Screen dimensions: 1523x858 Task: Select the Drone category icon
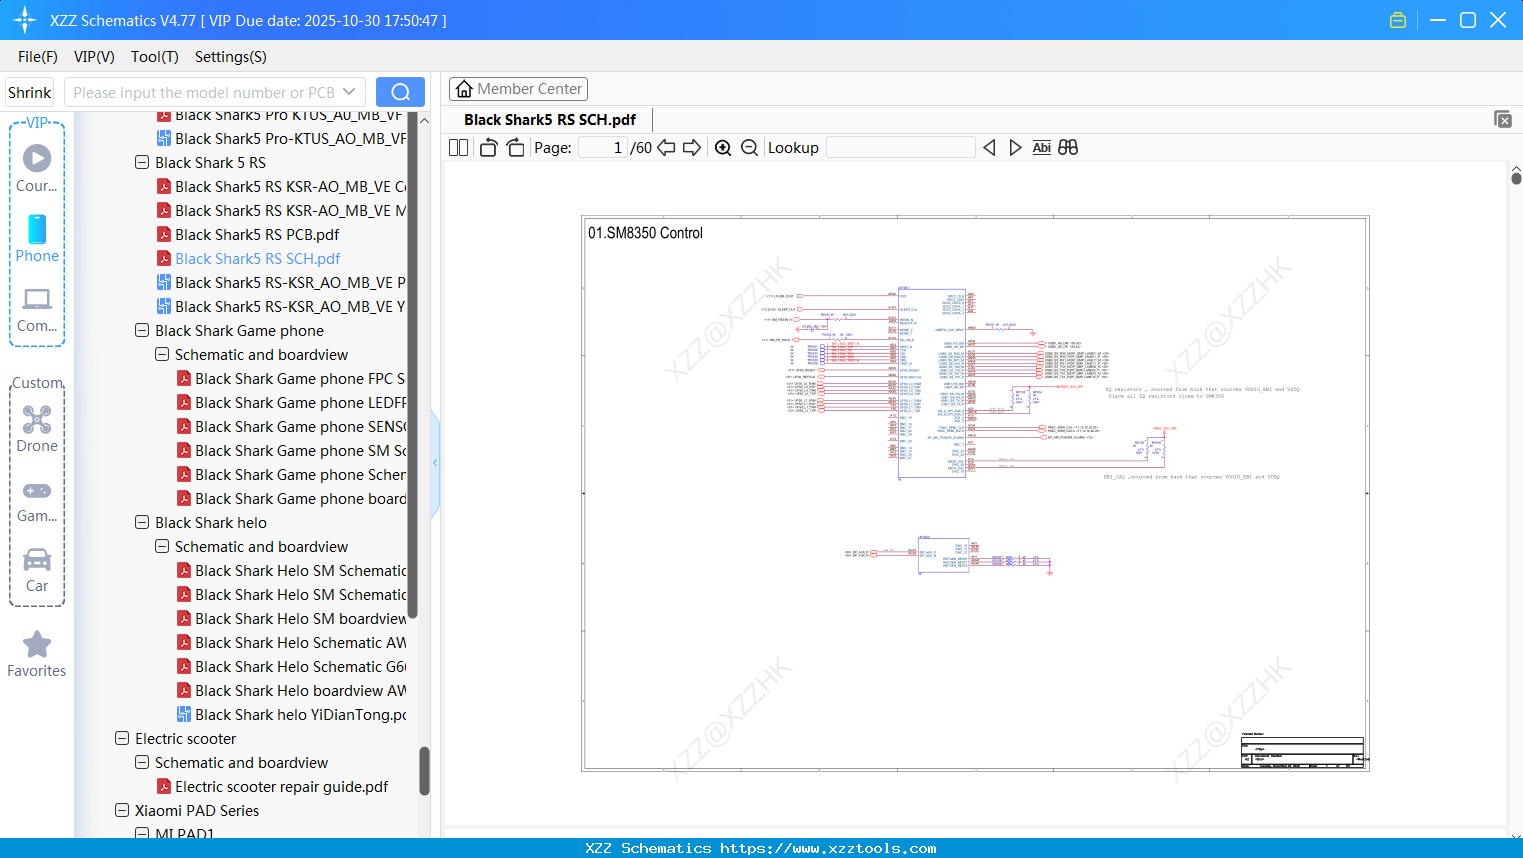pyautogui.click(x=37, y=429)
